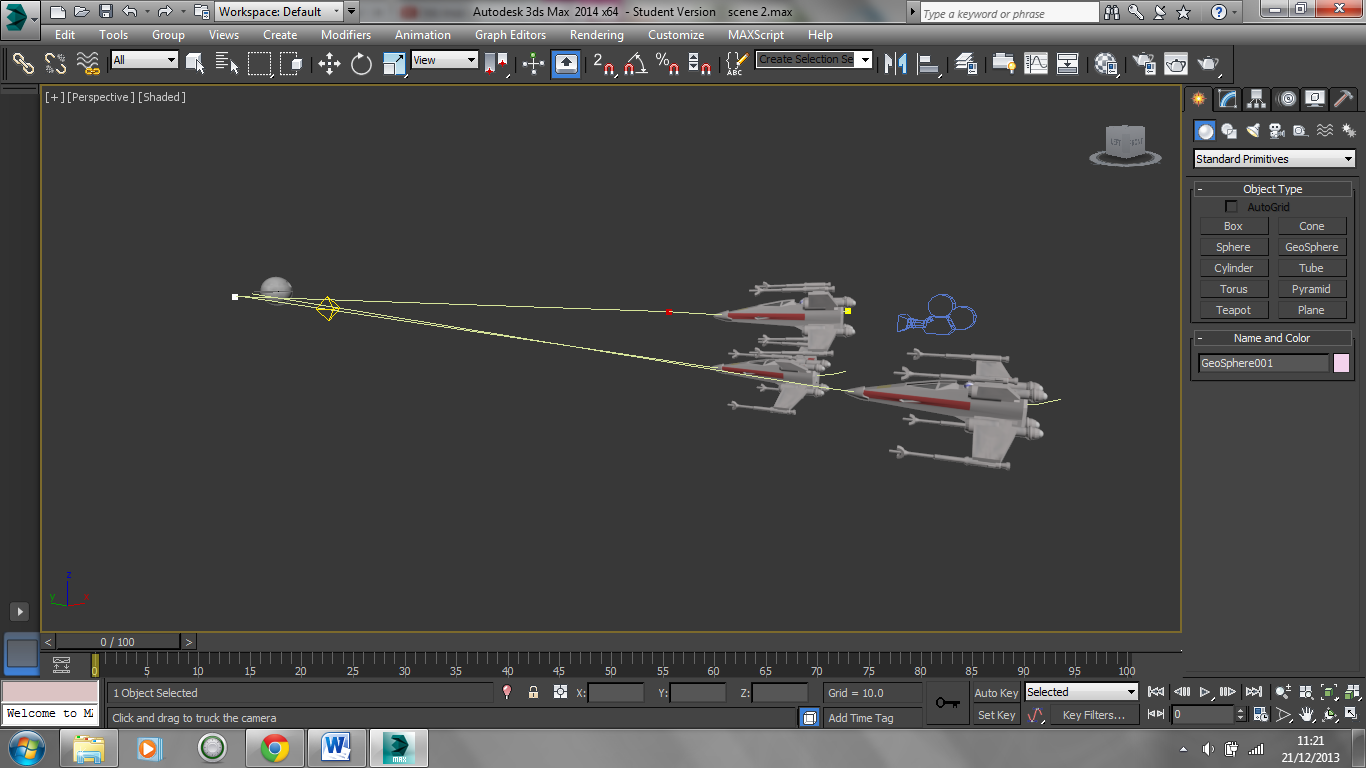
Task: Click Use Pivot Point Center button
Action: 496,63
